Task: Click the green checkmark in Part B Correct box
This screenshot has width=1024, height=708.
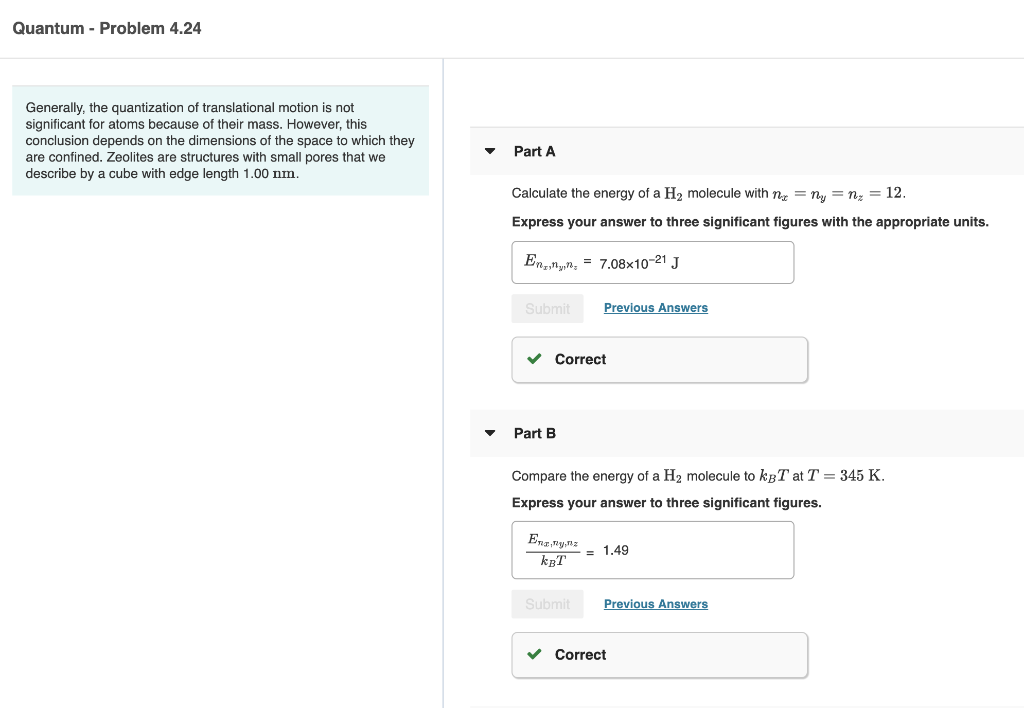Action: pyautogui.click(x=533, y=654)
